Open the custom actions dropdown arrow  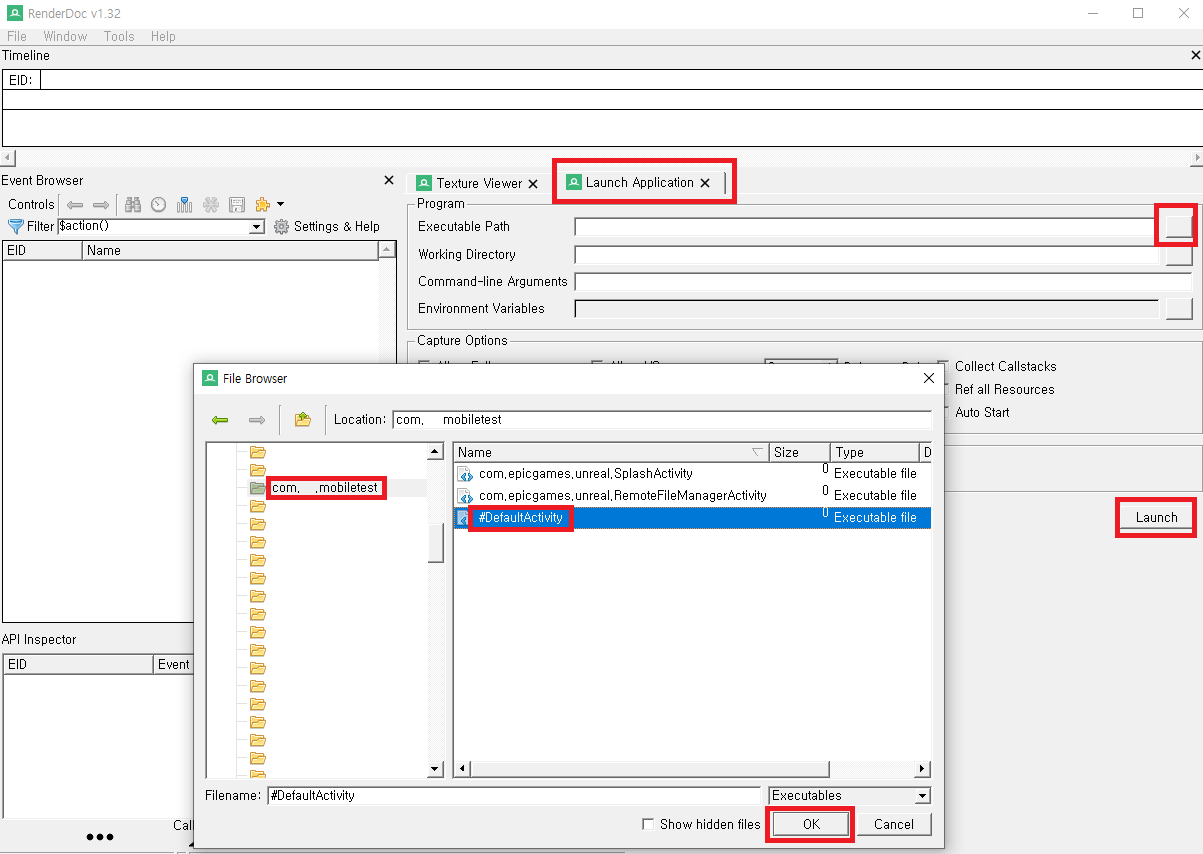(x=280, y=204)
